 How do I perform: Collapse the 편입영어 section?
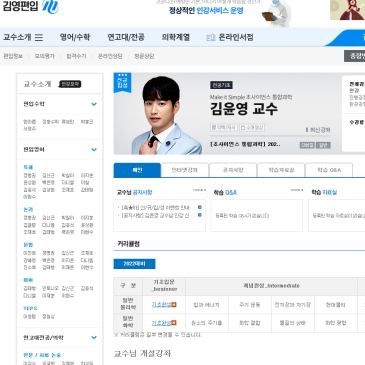pos(94,149)
